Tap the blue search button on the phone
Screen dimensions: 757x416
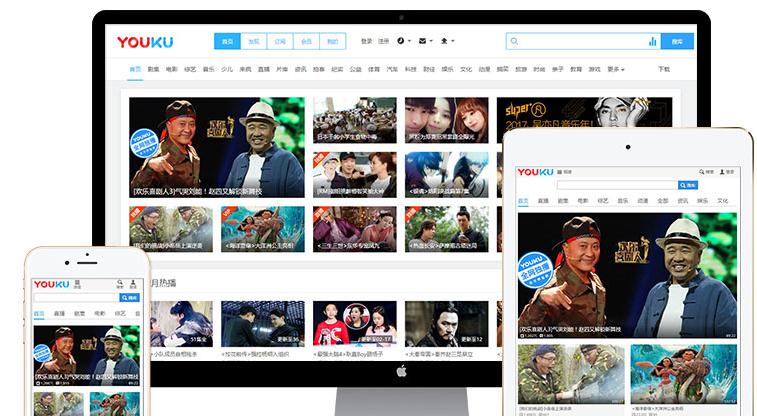129,298
